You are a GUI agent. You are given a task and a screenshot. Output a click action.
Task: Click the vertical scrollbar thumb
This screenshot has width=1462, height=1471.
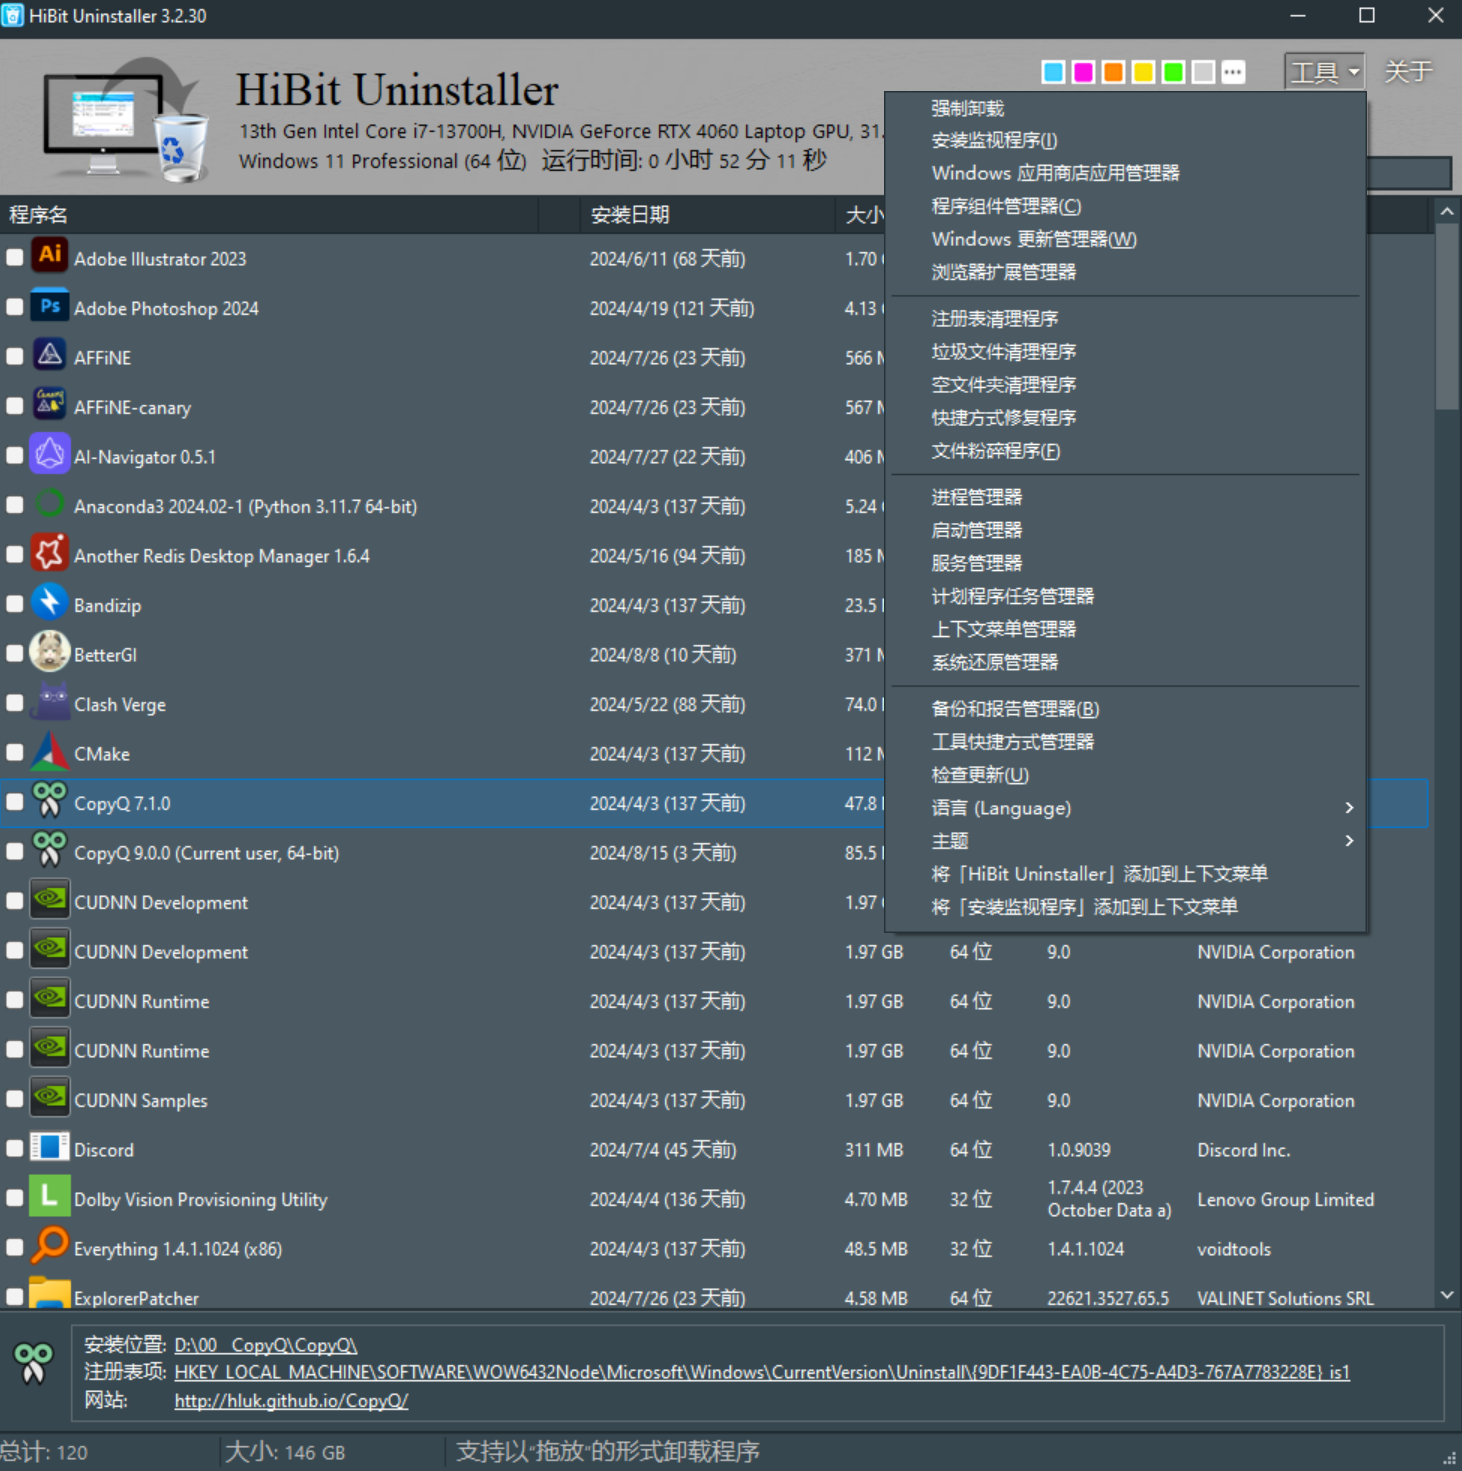1447,316
